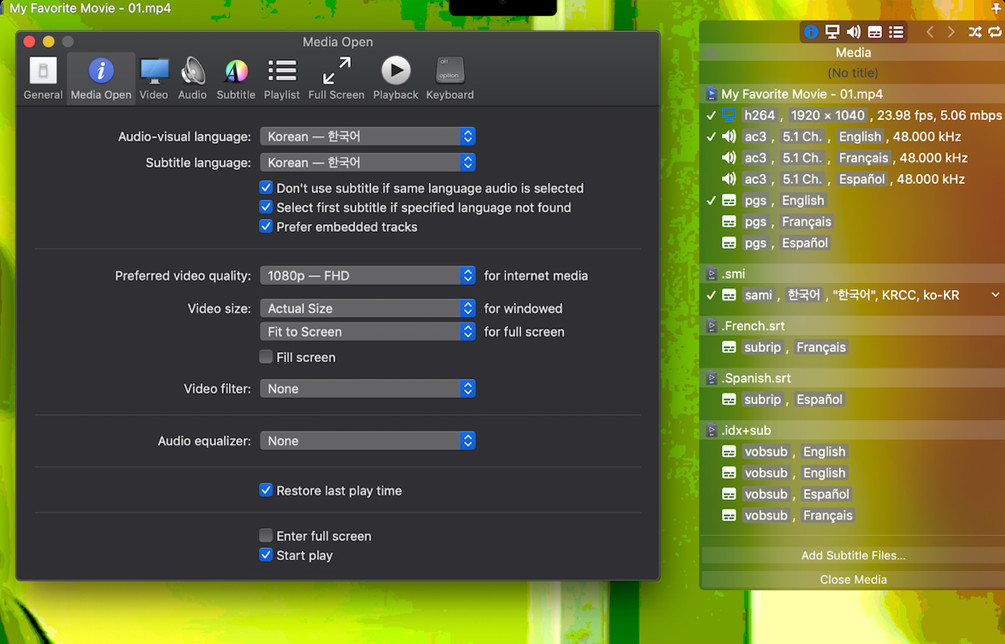The width and height of the screenshot is (1005, 644).
Task: Select the vobsub Español subtitle
Action: coord(852,494)
